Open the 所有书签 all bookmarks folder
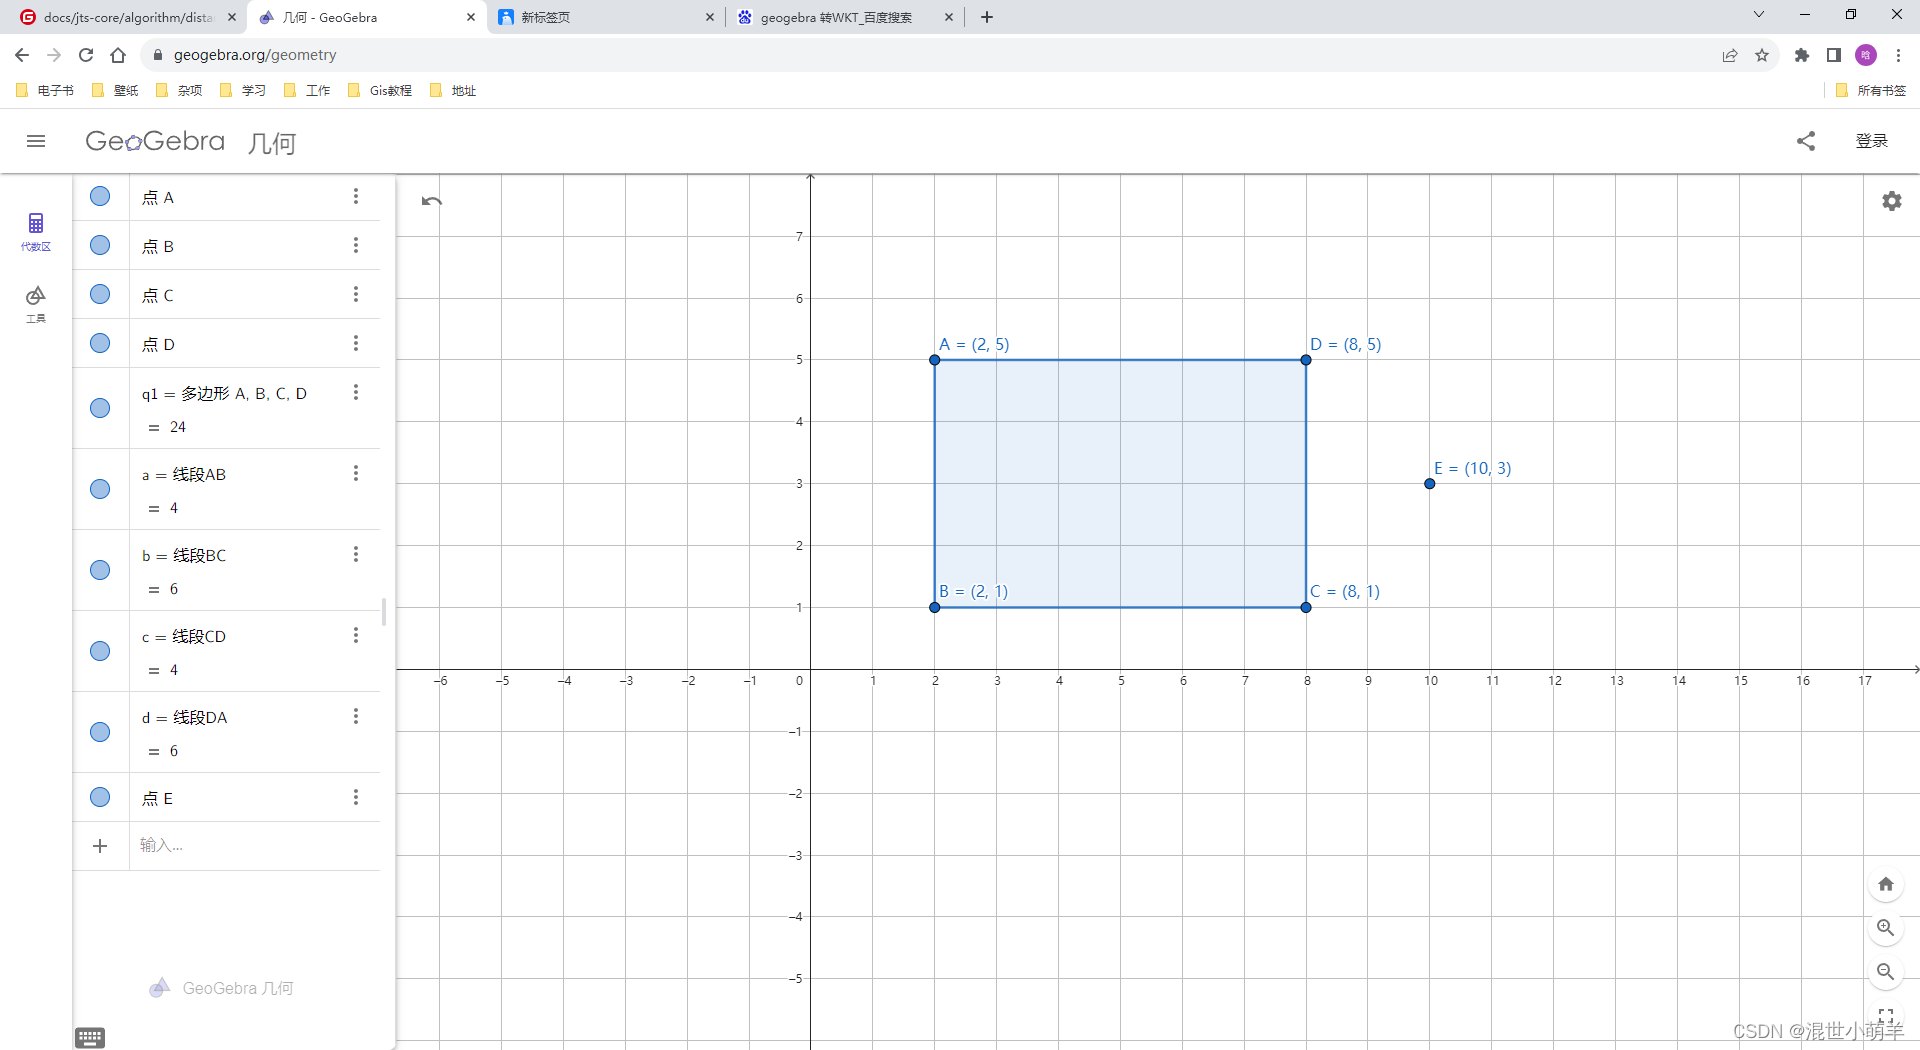Viewport: 1920px width, 1050px height. (1871, 90)
